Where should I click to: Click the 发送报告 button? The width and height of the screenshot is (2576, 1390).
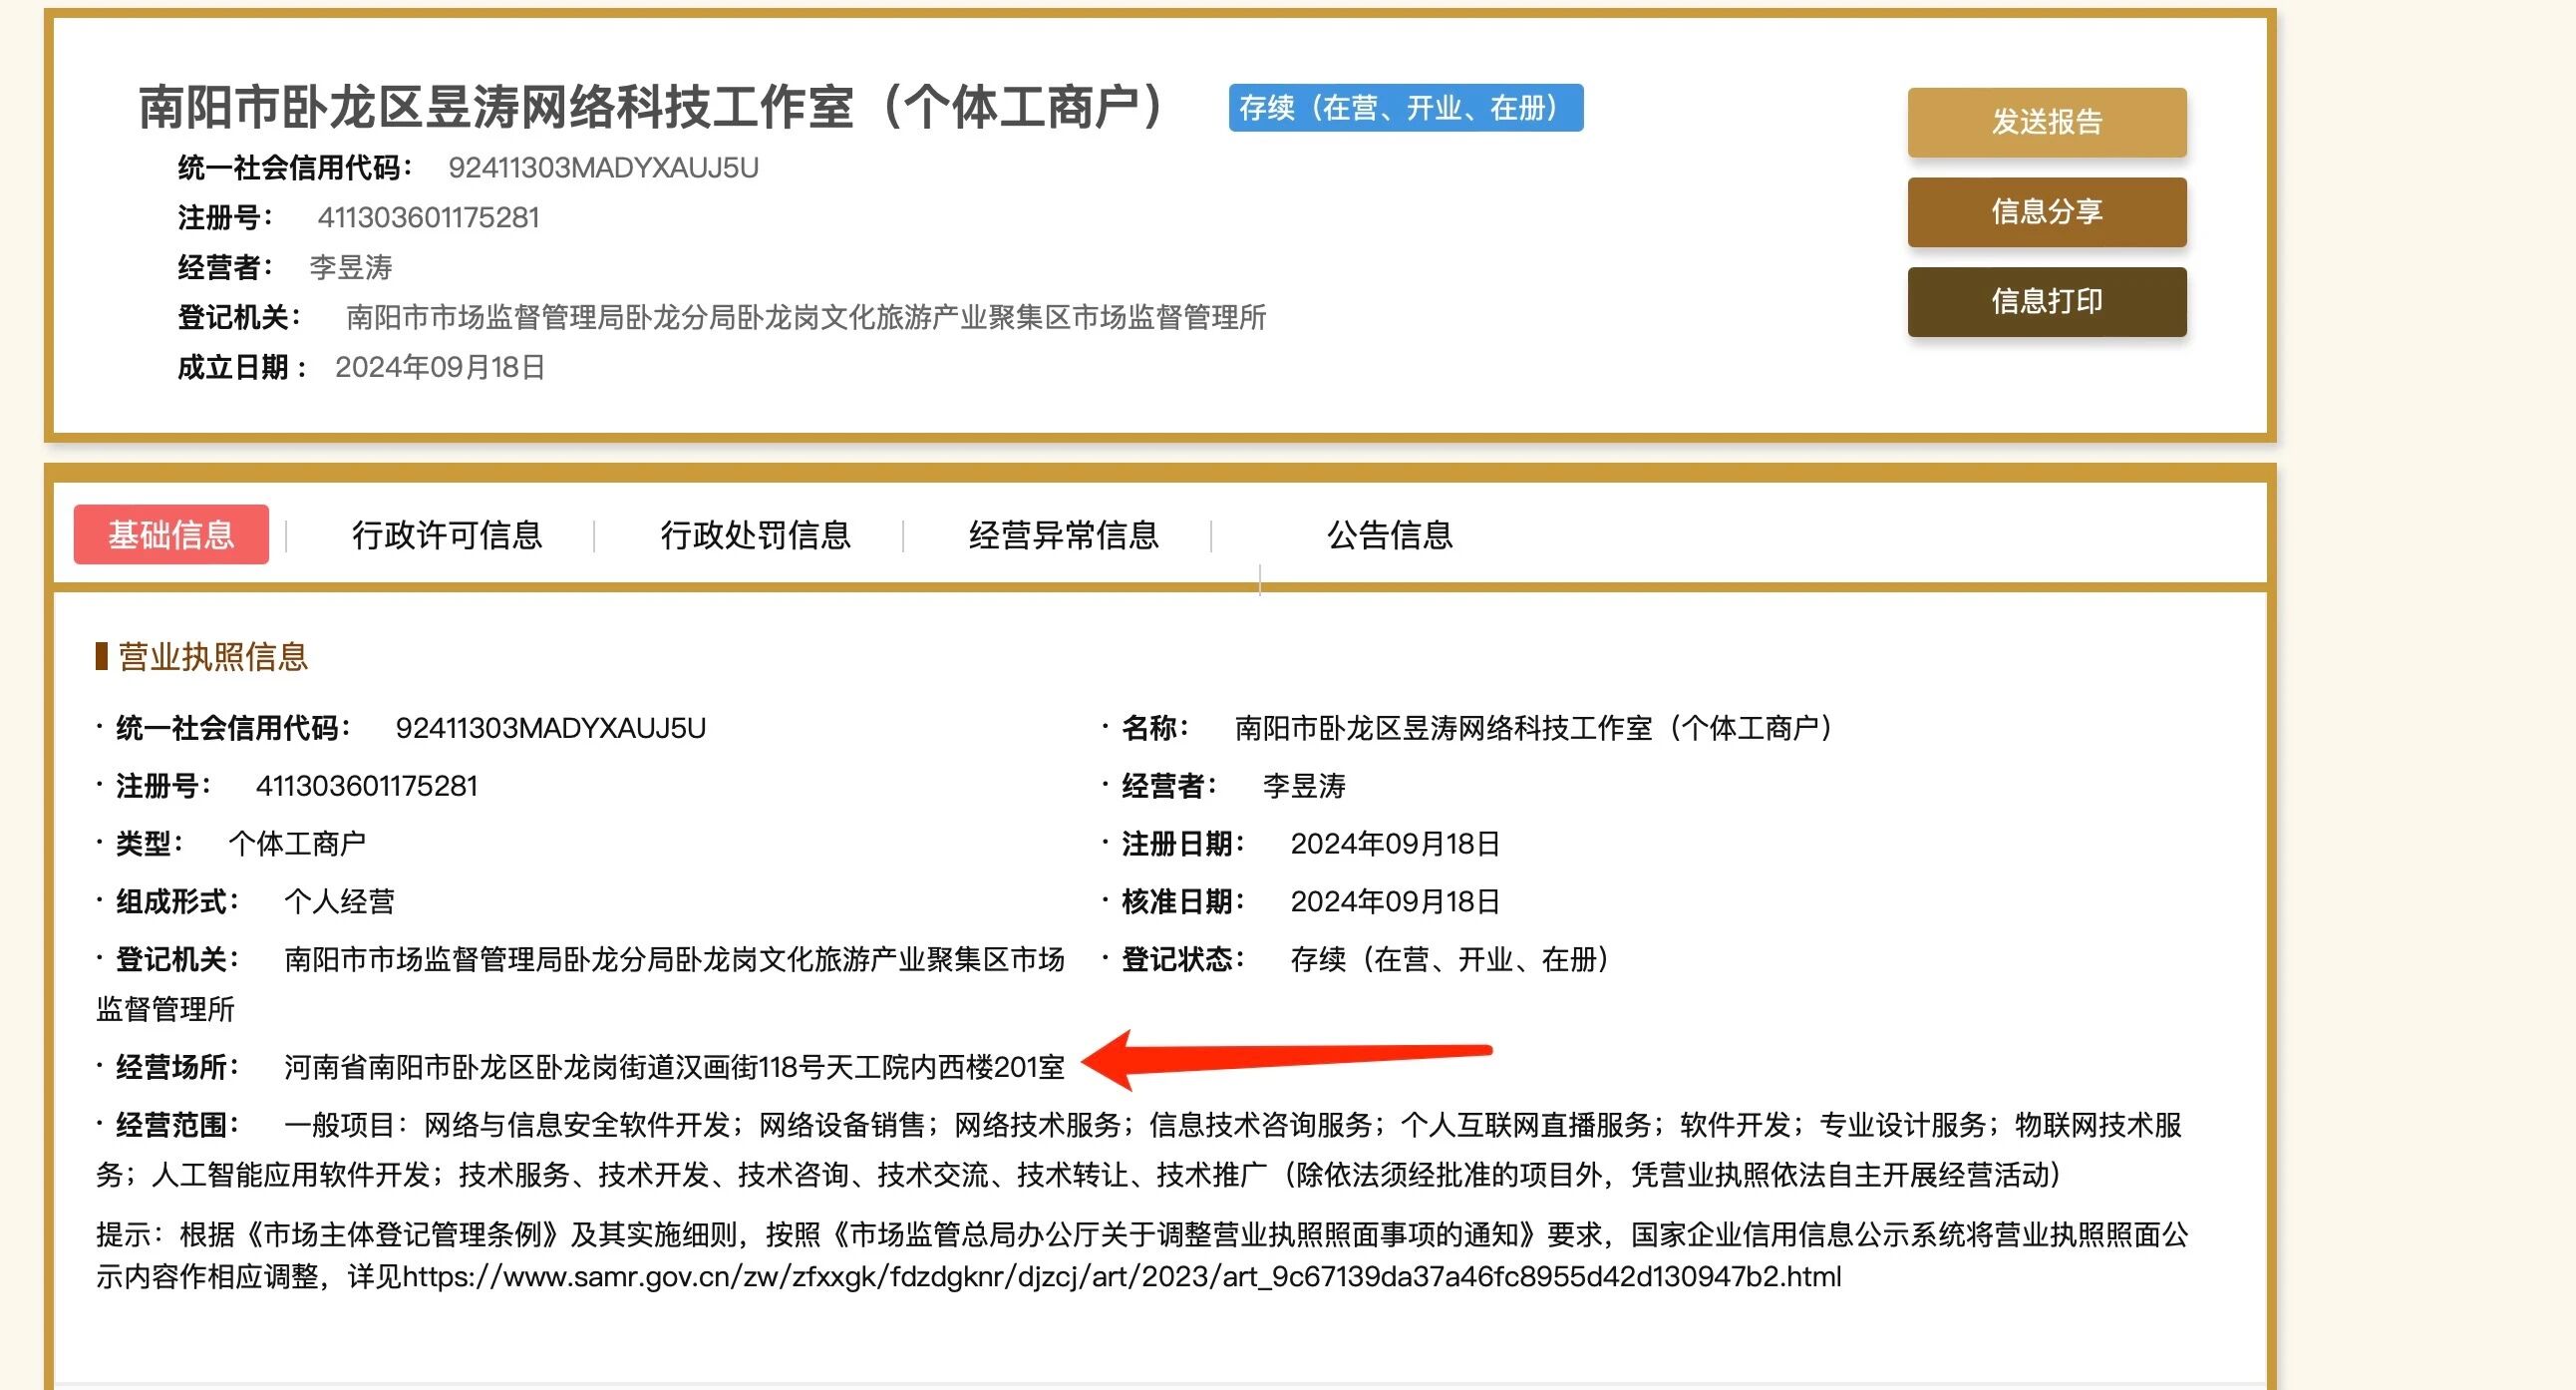[2046, 122]
